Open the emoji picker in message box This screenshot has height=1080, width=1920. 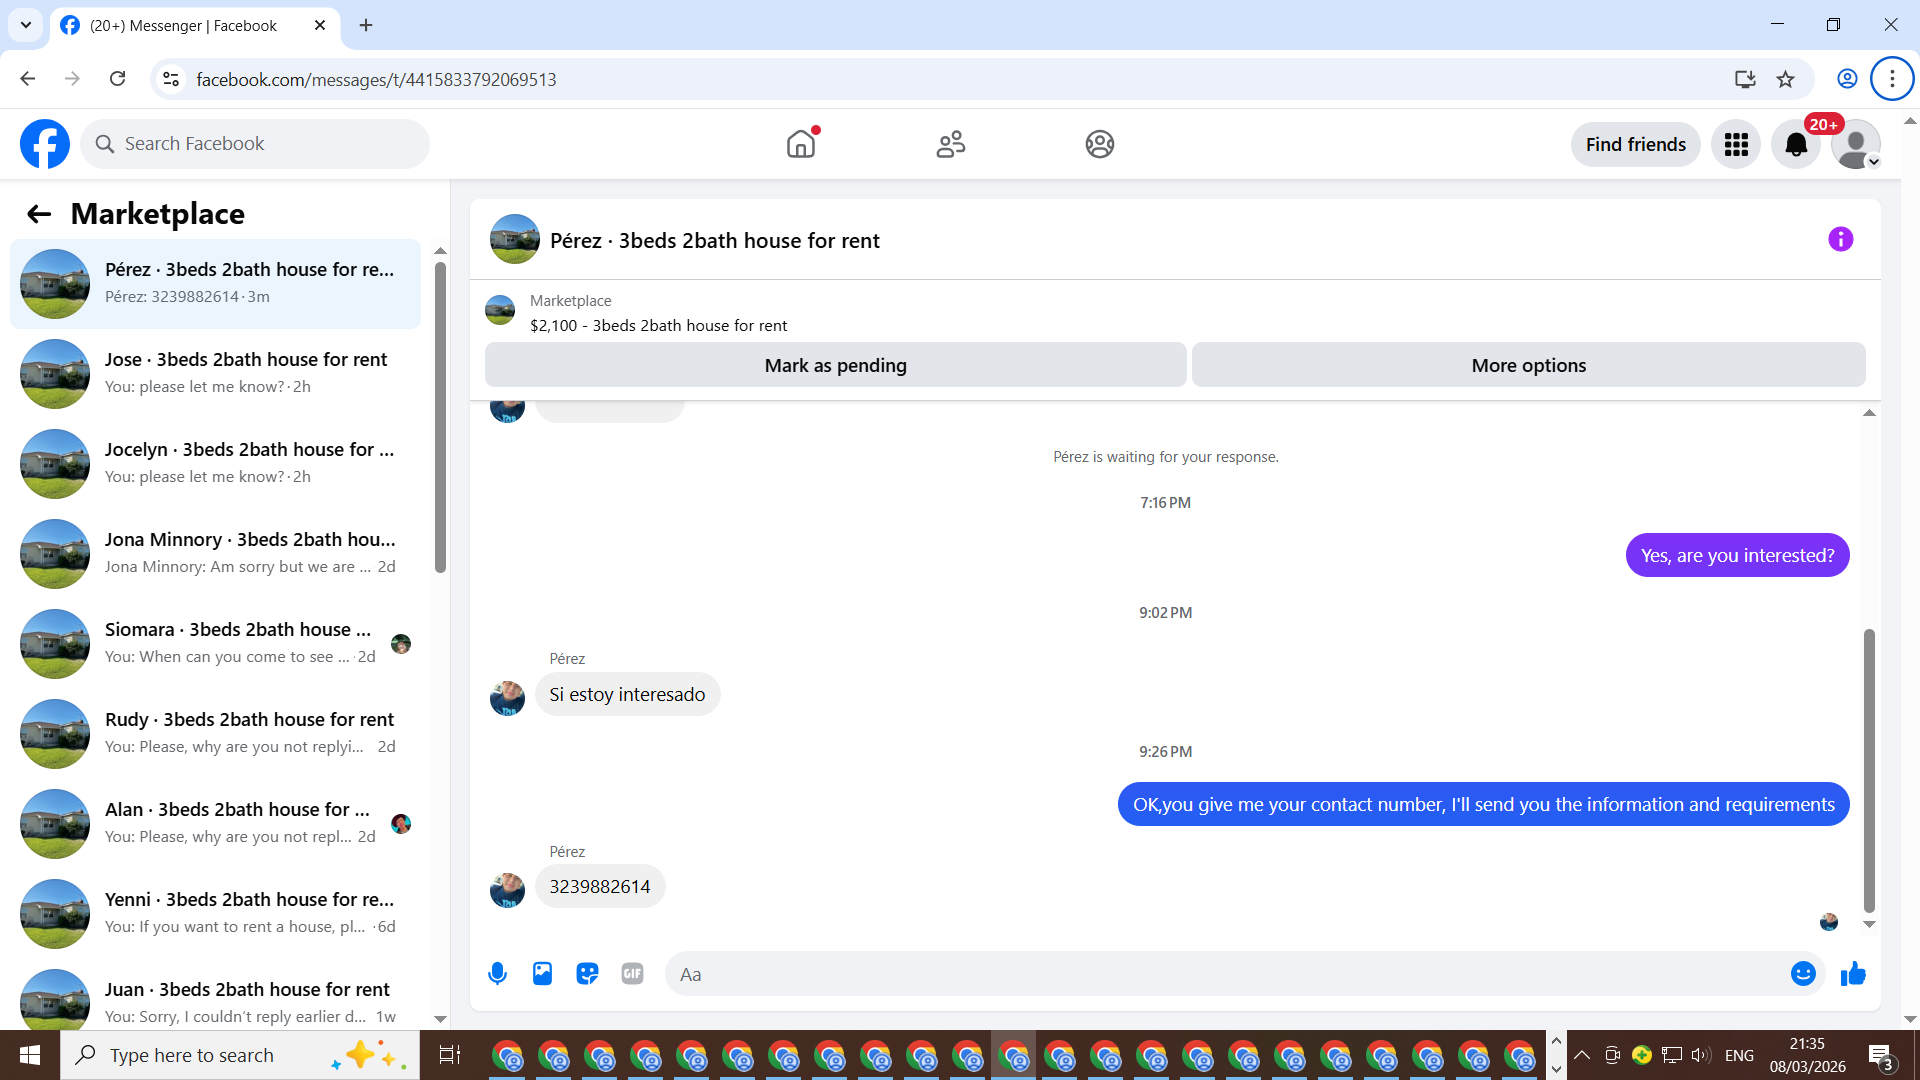[1802, 973]
